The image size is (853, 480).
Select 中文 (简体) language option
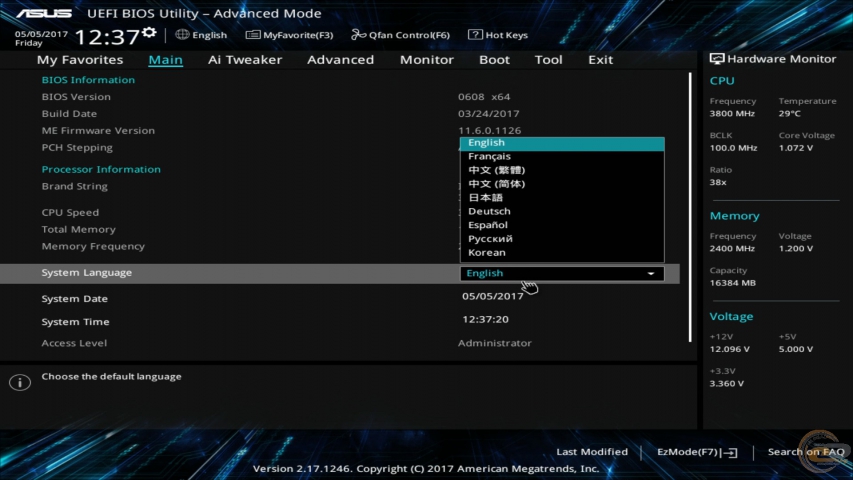coord(562,183)
